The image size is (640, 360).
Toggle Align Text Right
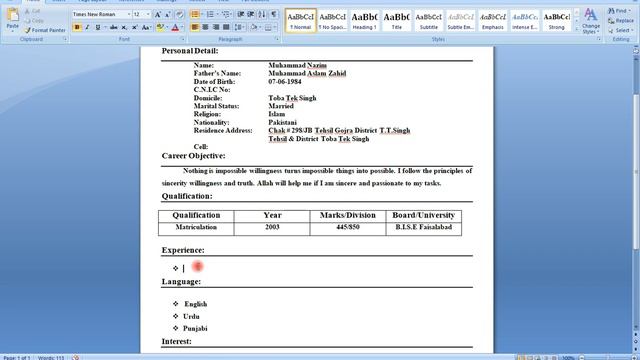pos(216,27)
